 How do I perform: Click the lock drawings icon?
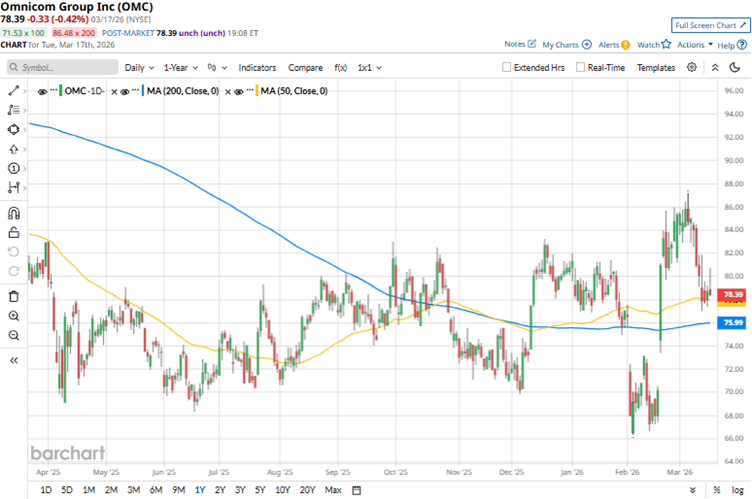click(14, 232)
